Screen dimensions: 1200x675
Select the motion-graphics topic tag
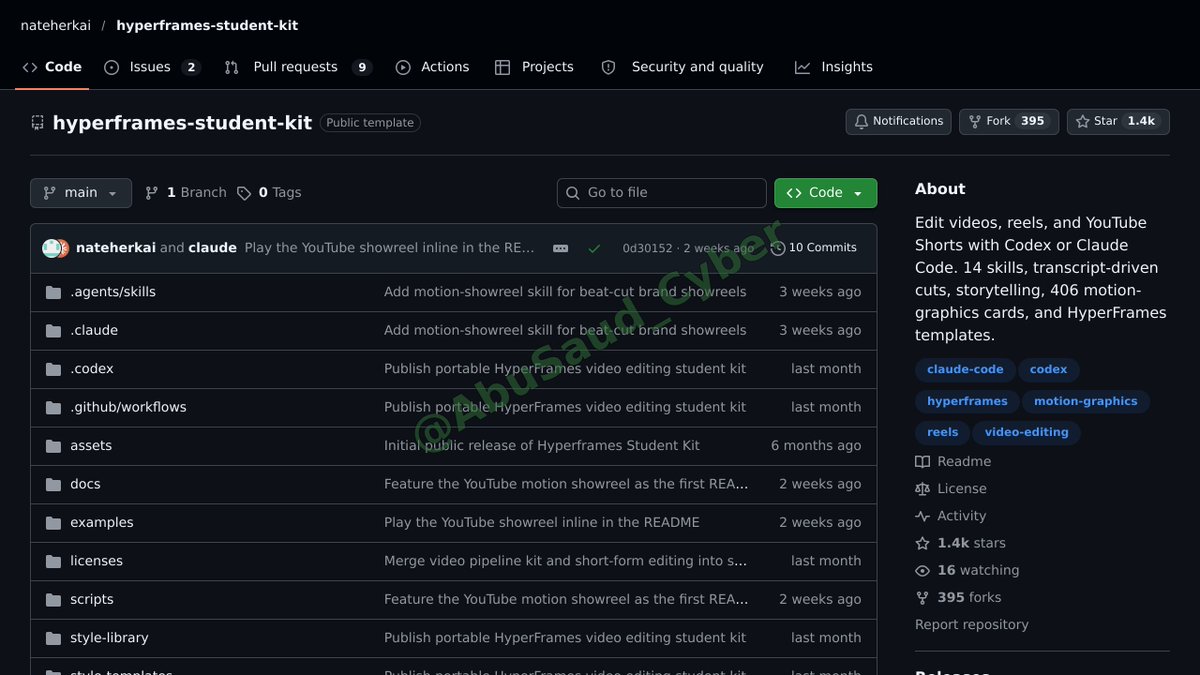click(1086, 401)
